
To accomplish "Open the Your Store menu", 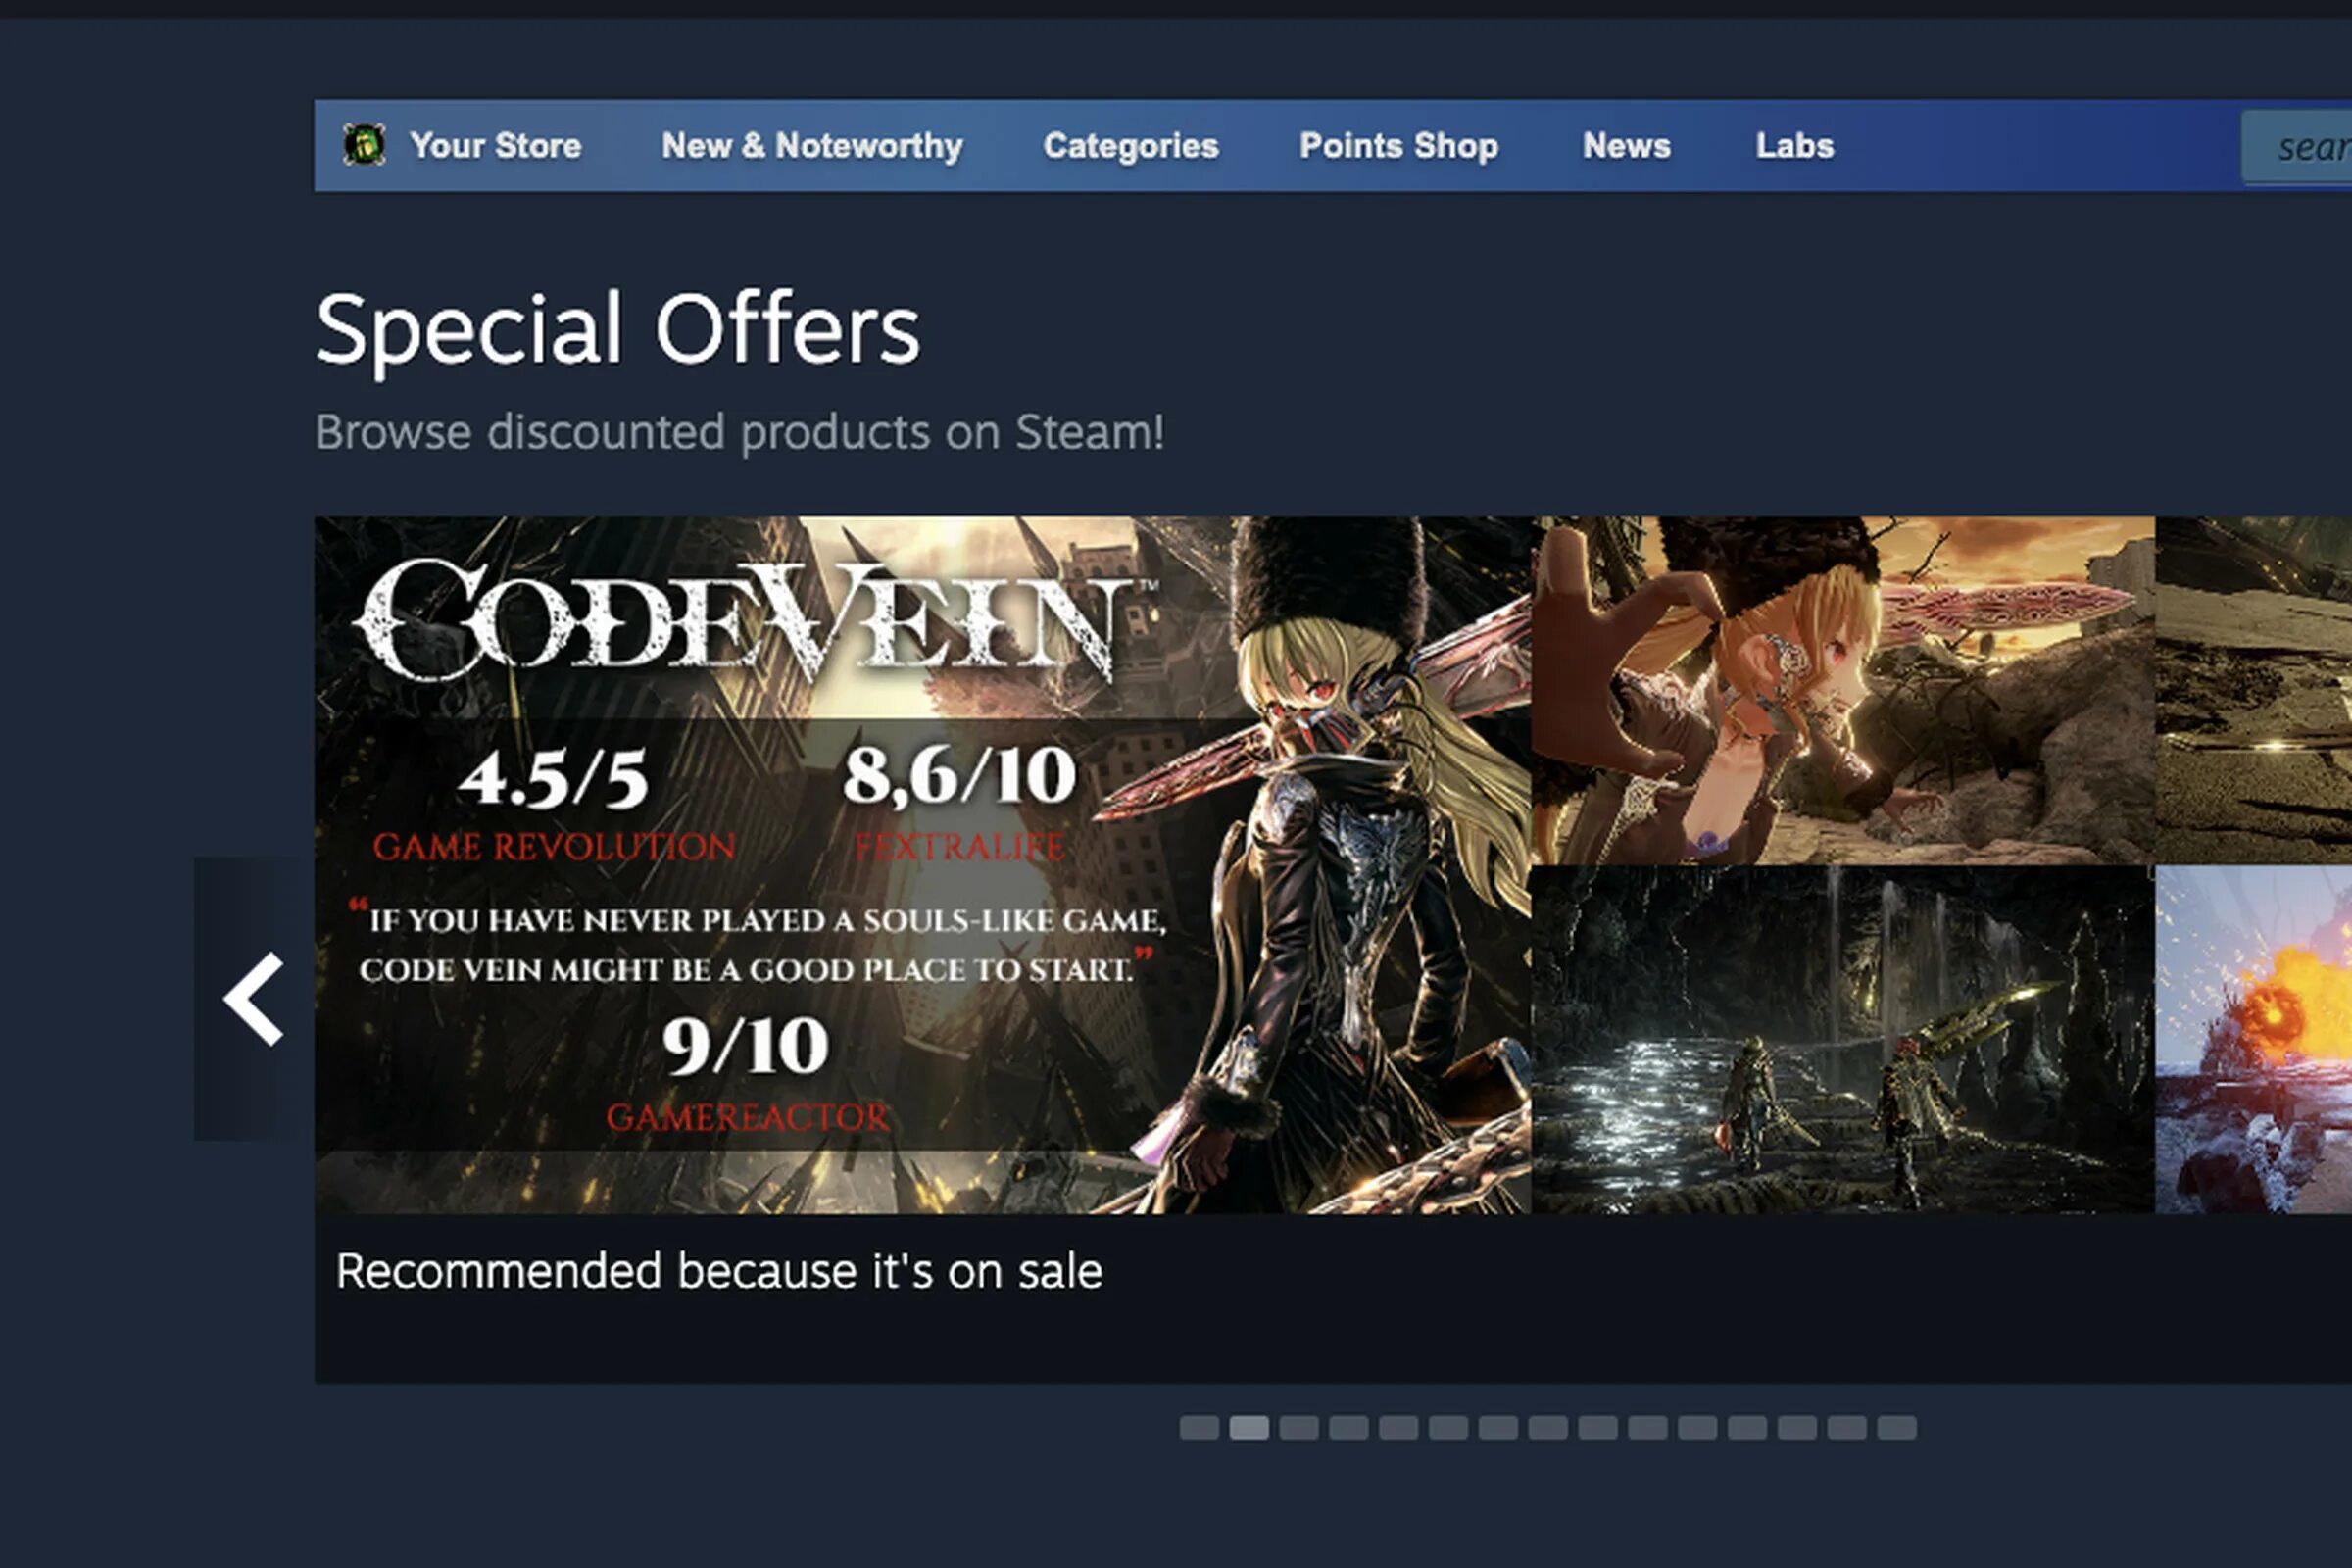I will [495, 146].
